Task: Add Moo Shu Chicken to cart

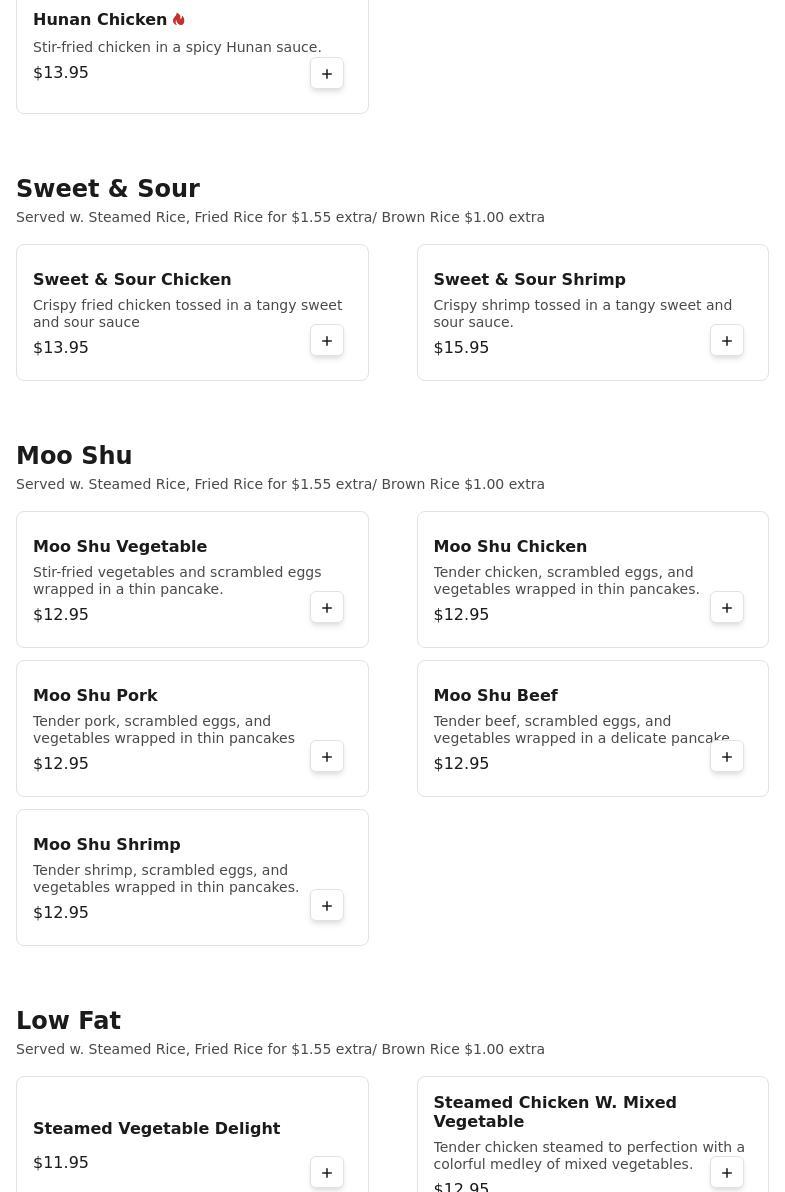Action: click(x=727, y=608)
